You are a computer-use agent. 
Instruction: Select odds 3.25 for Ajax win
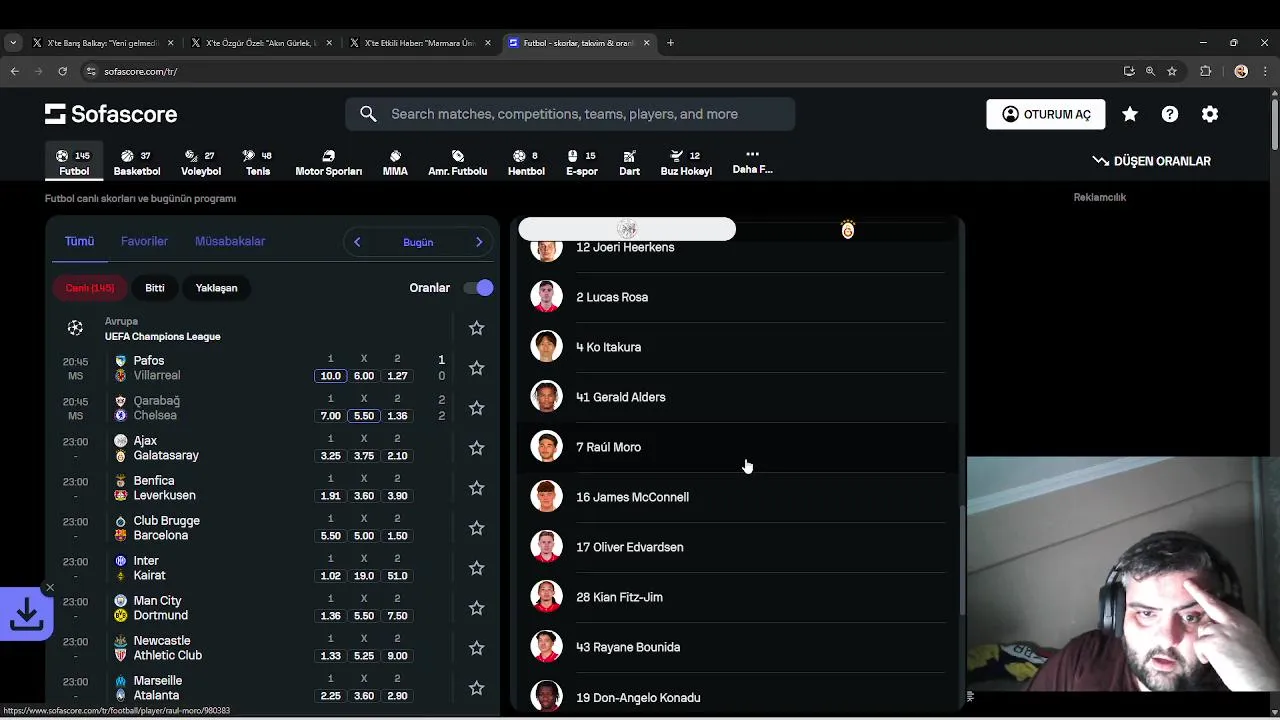(330, 456)
